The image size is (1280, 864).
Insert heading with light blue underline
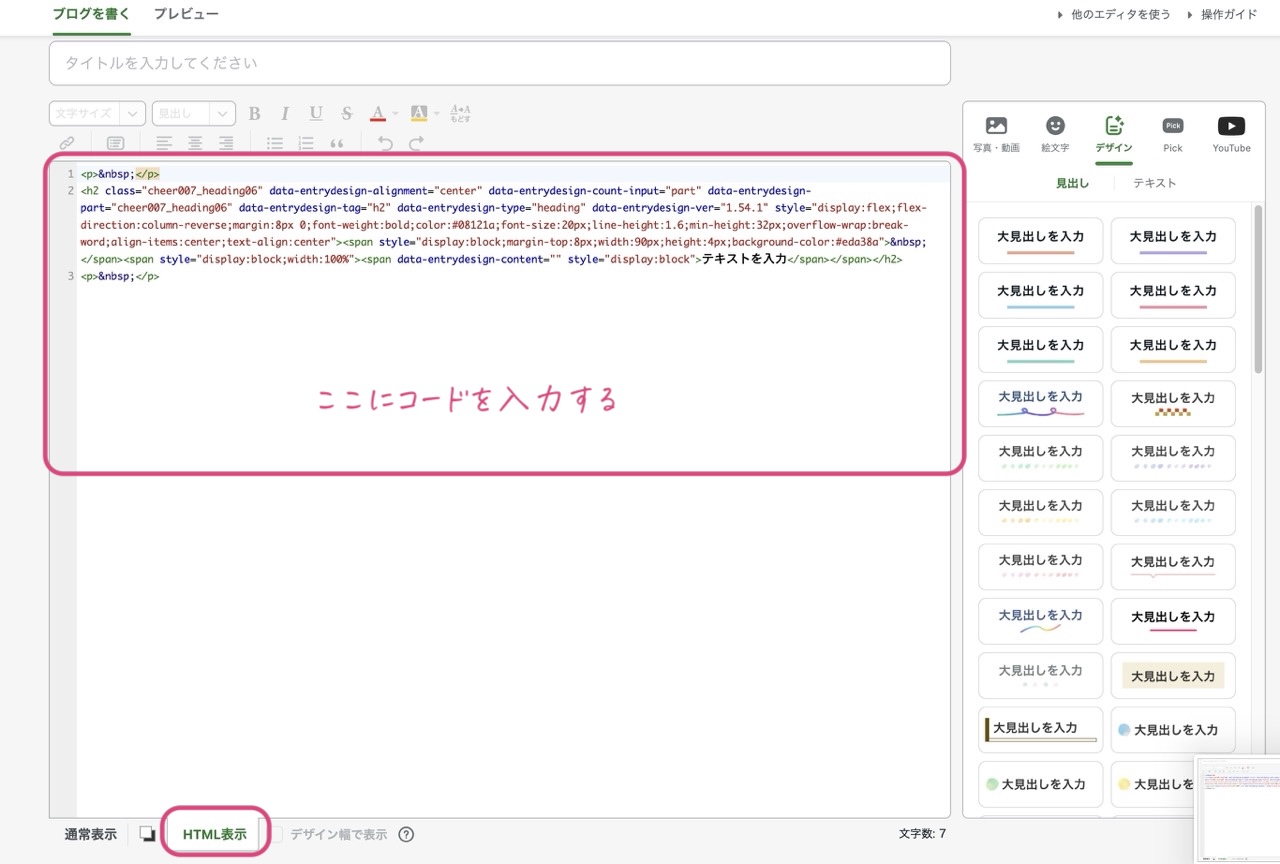[x=1040, y=295]
